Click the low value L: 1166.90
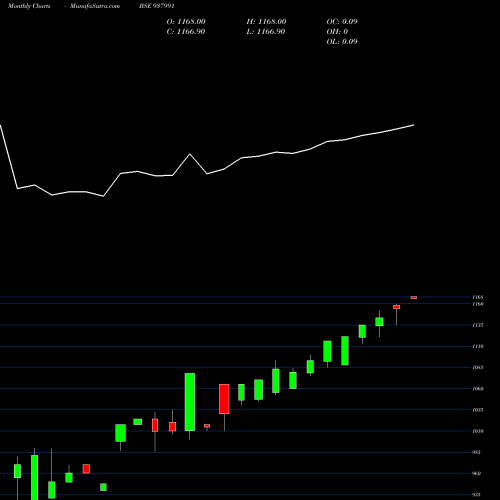This screenshot has height=500, width=500. pos(266,32)
